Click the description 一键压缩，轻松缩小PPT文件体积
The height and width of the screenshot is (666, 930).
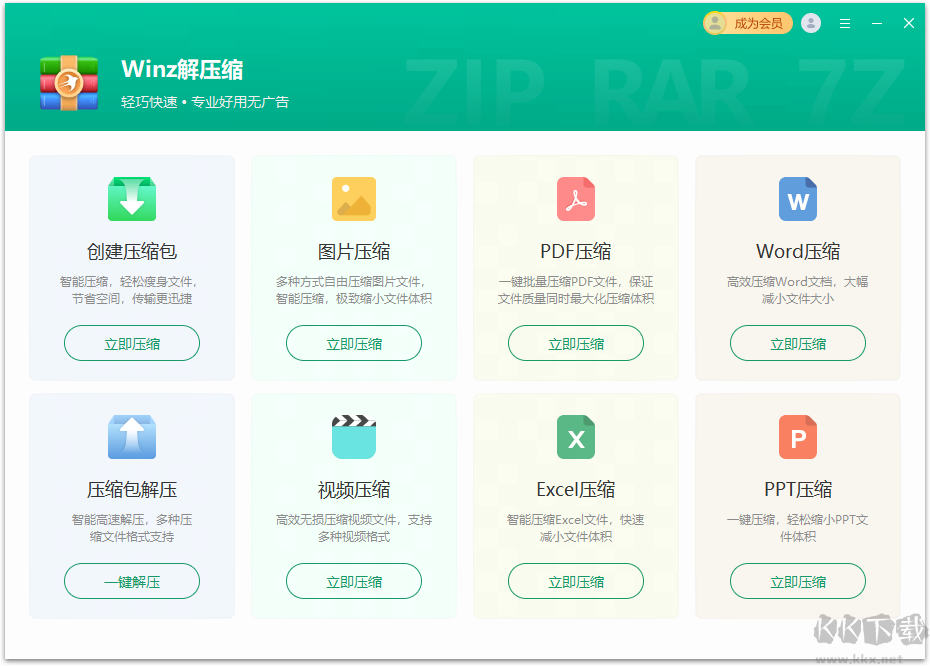[798, 528]
